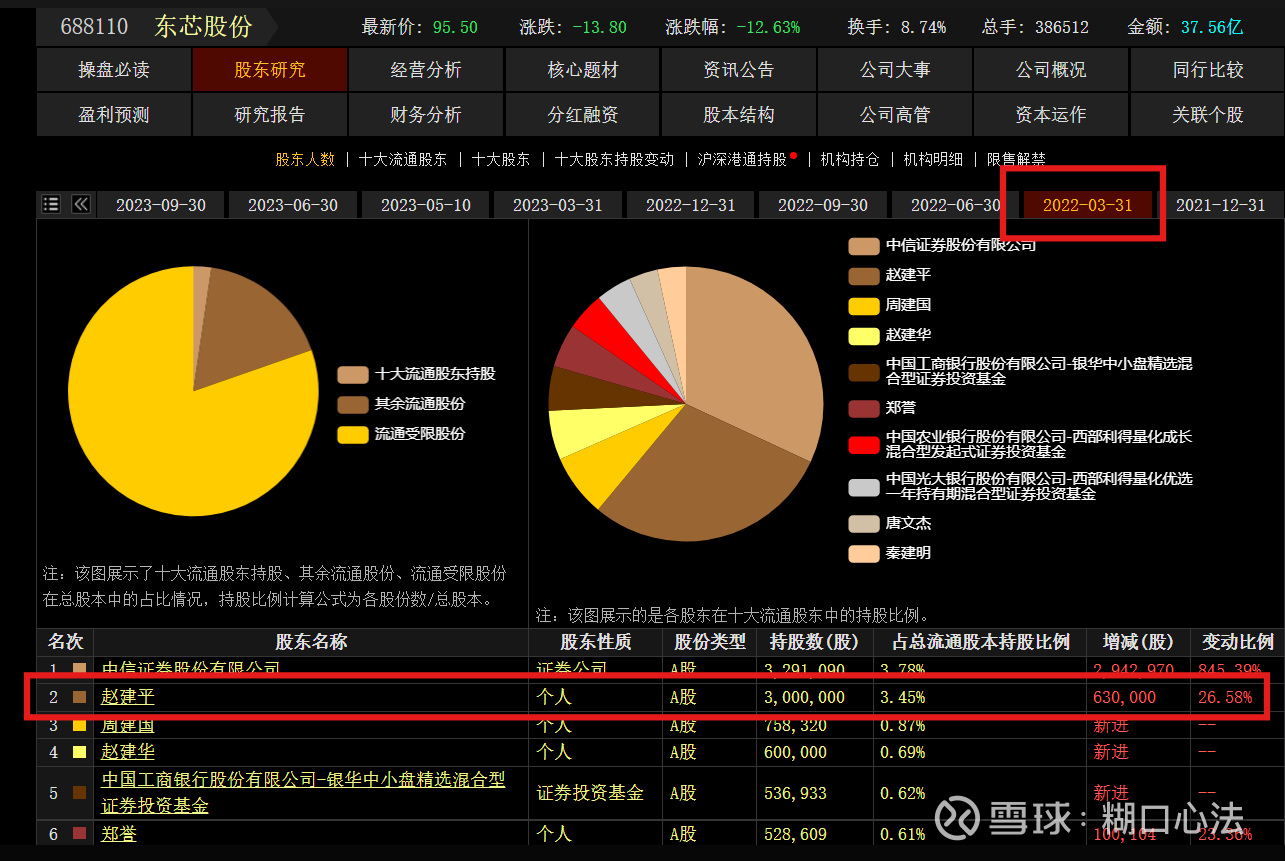Open shareholder 郑誉 link in the table
The height and width of the screenshot is (861, 1285).
[119, 834]
